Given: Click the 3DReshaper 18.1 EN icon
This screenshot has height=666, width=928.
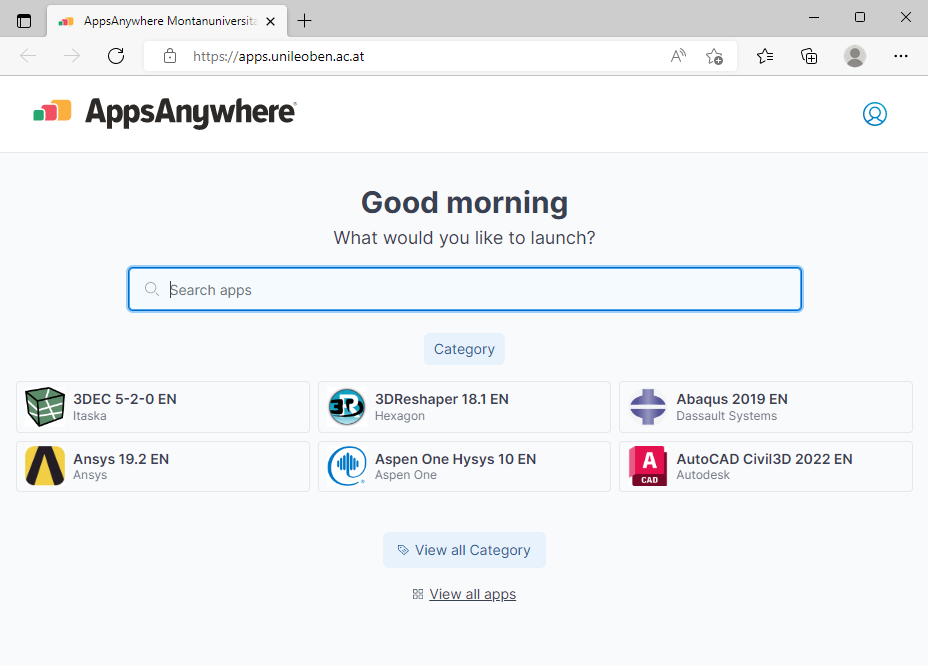Looking at the screenshot, I should [x=347, y=407].
